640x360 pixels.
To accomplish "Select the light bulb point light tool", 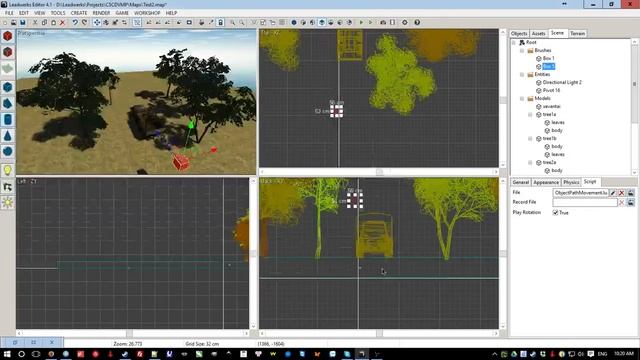I will (x=7, y=170).
